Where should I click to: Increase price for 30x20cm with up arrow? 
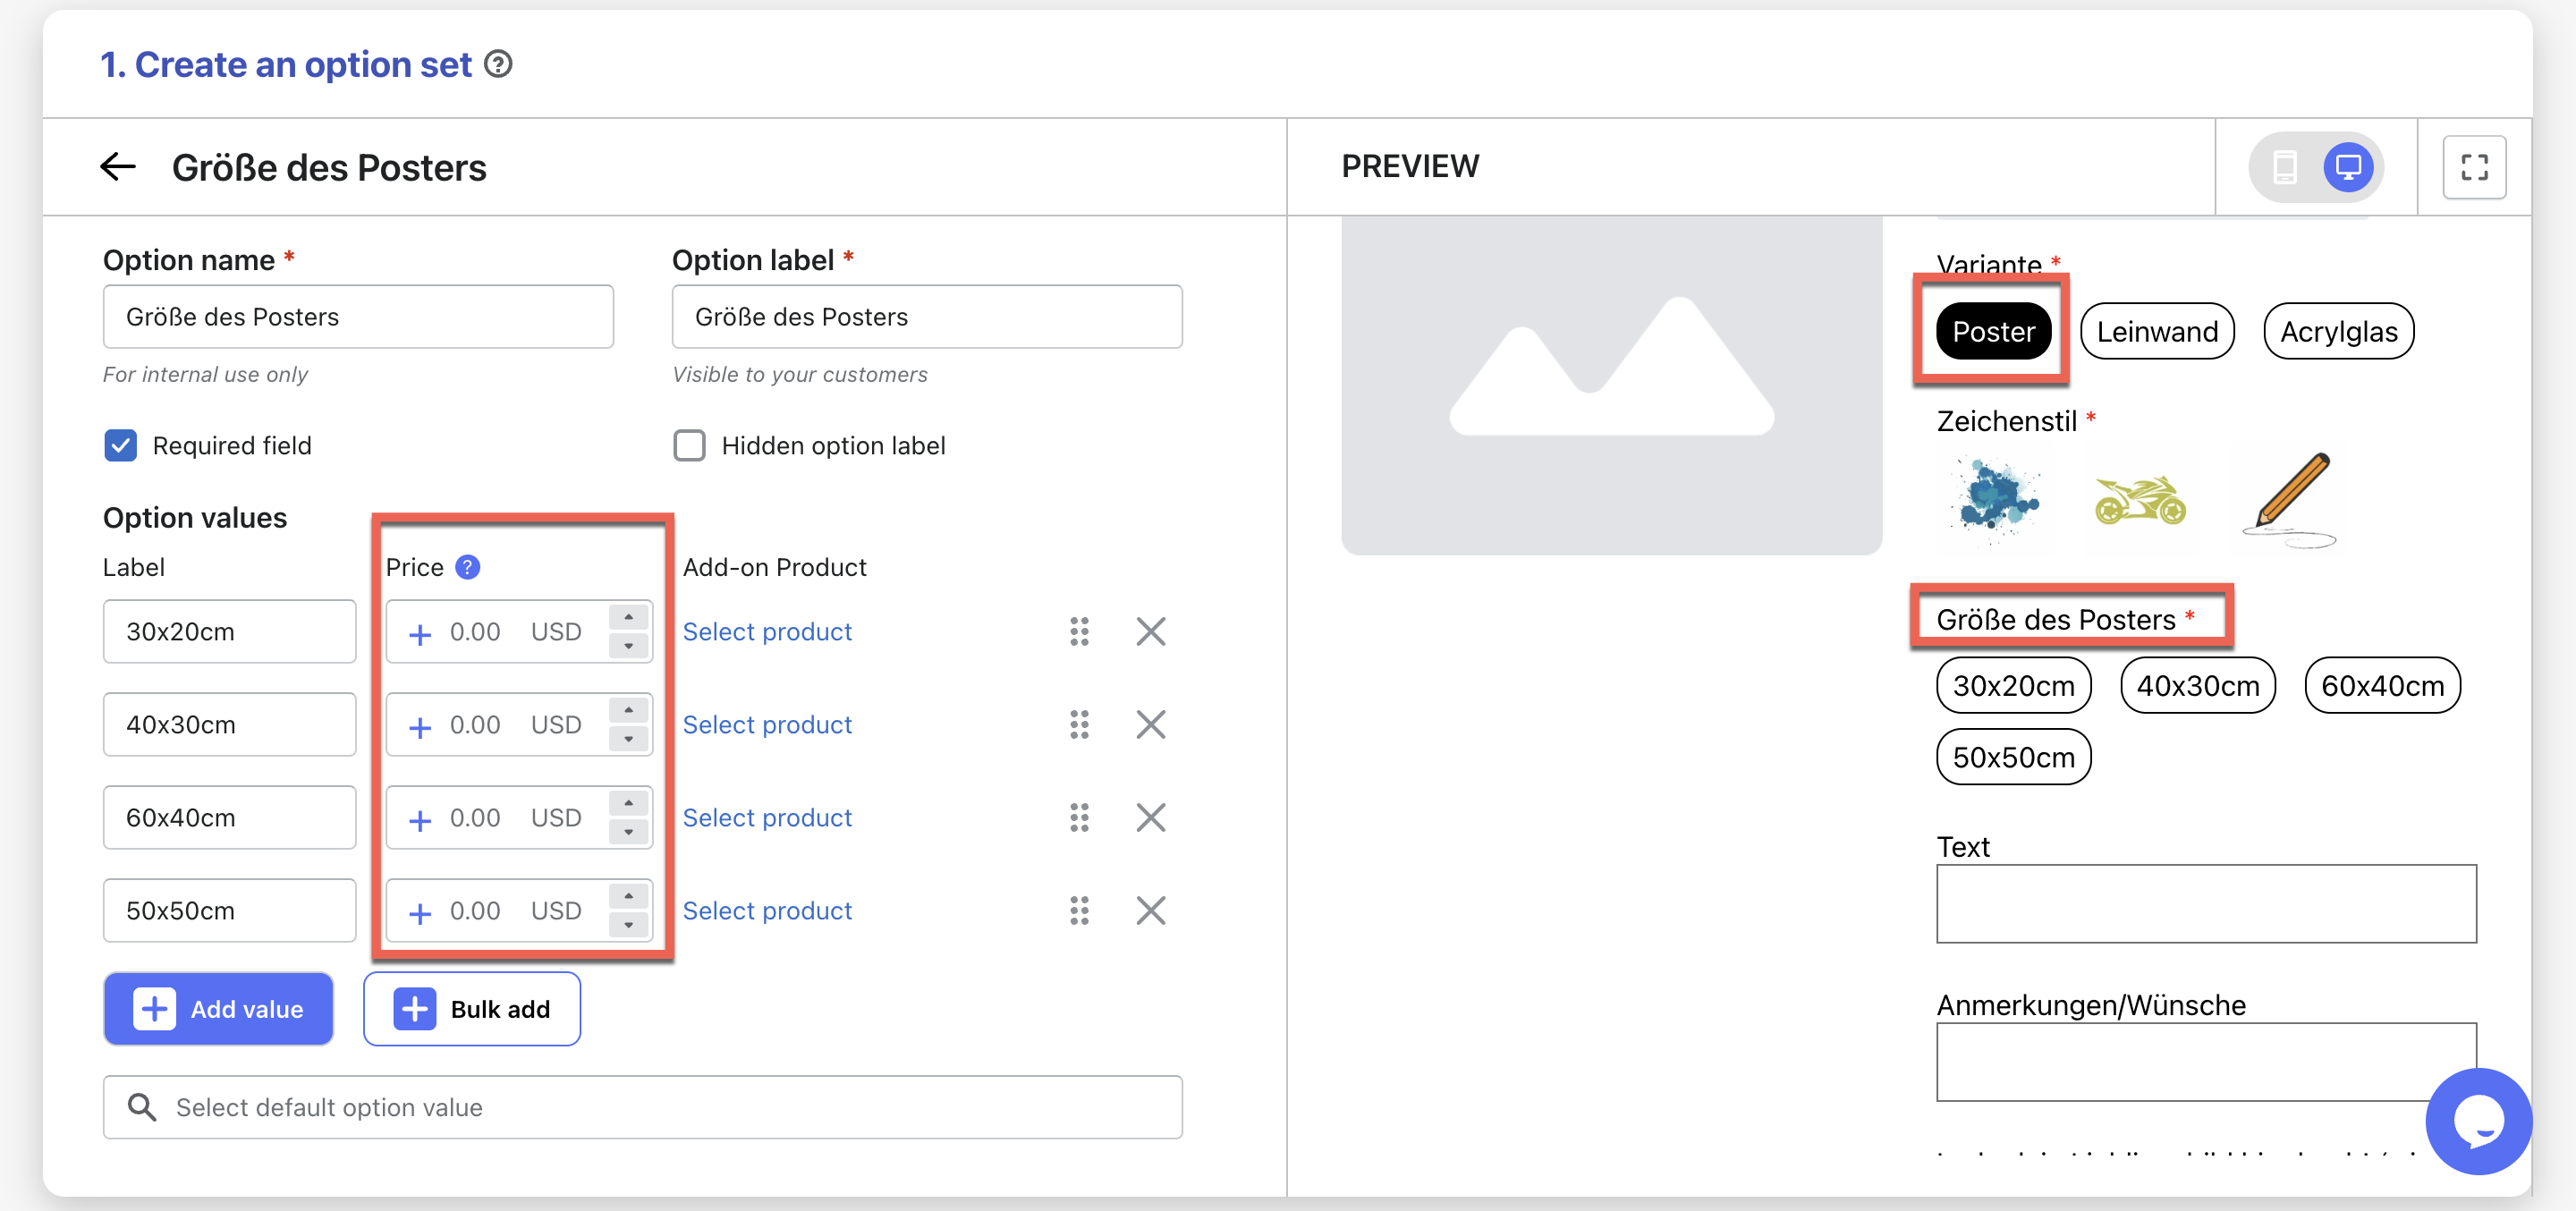pos(629,617)
